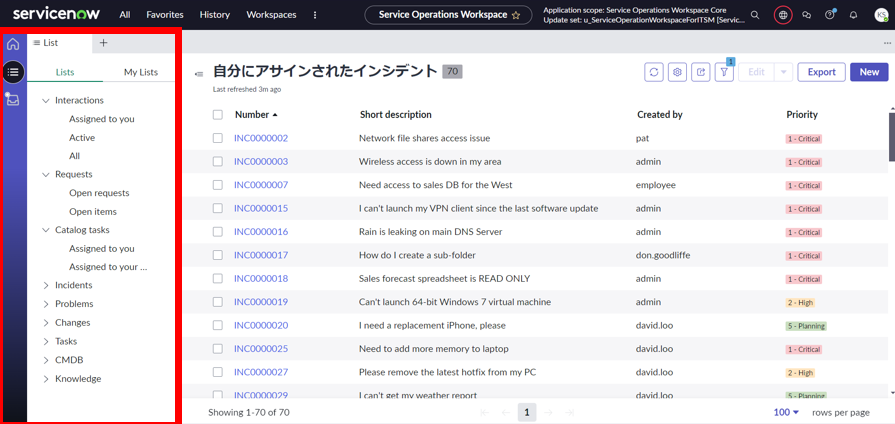Open tab bar overflow dots at right
Image resolution: width=895 pixels, height=424 pixels.
tap(886, 43)
